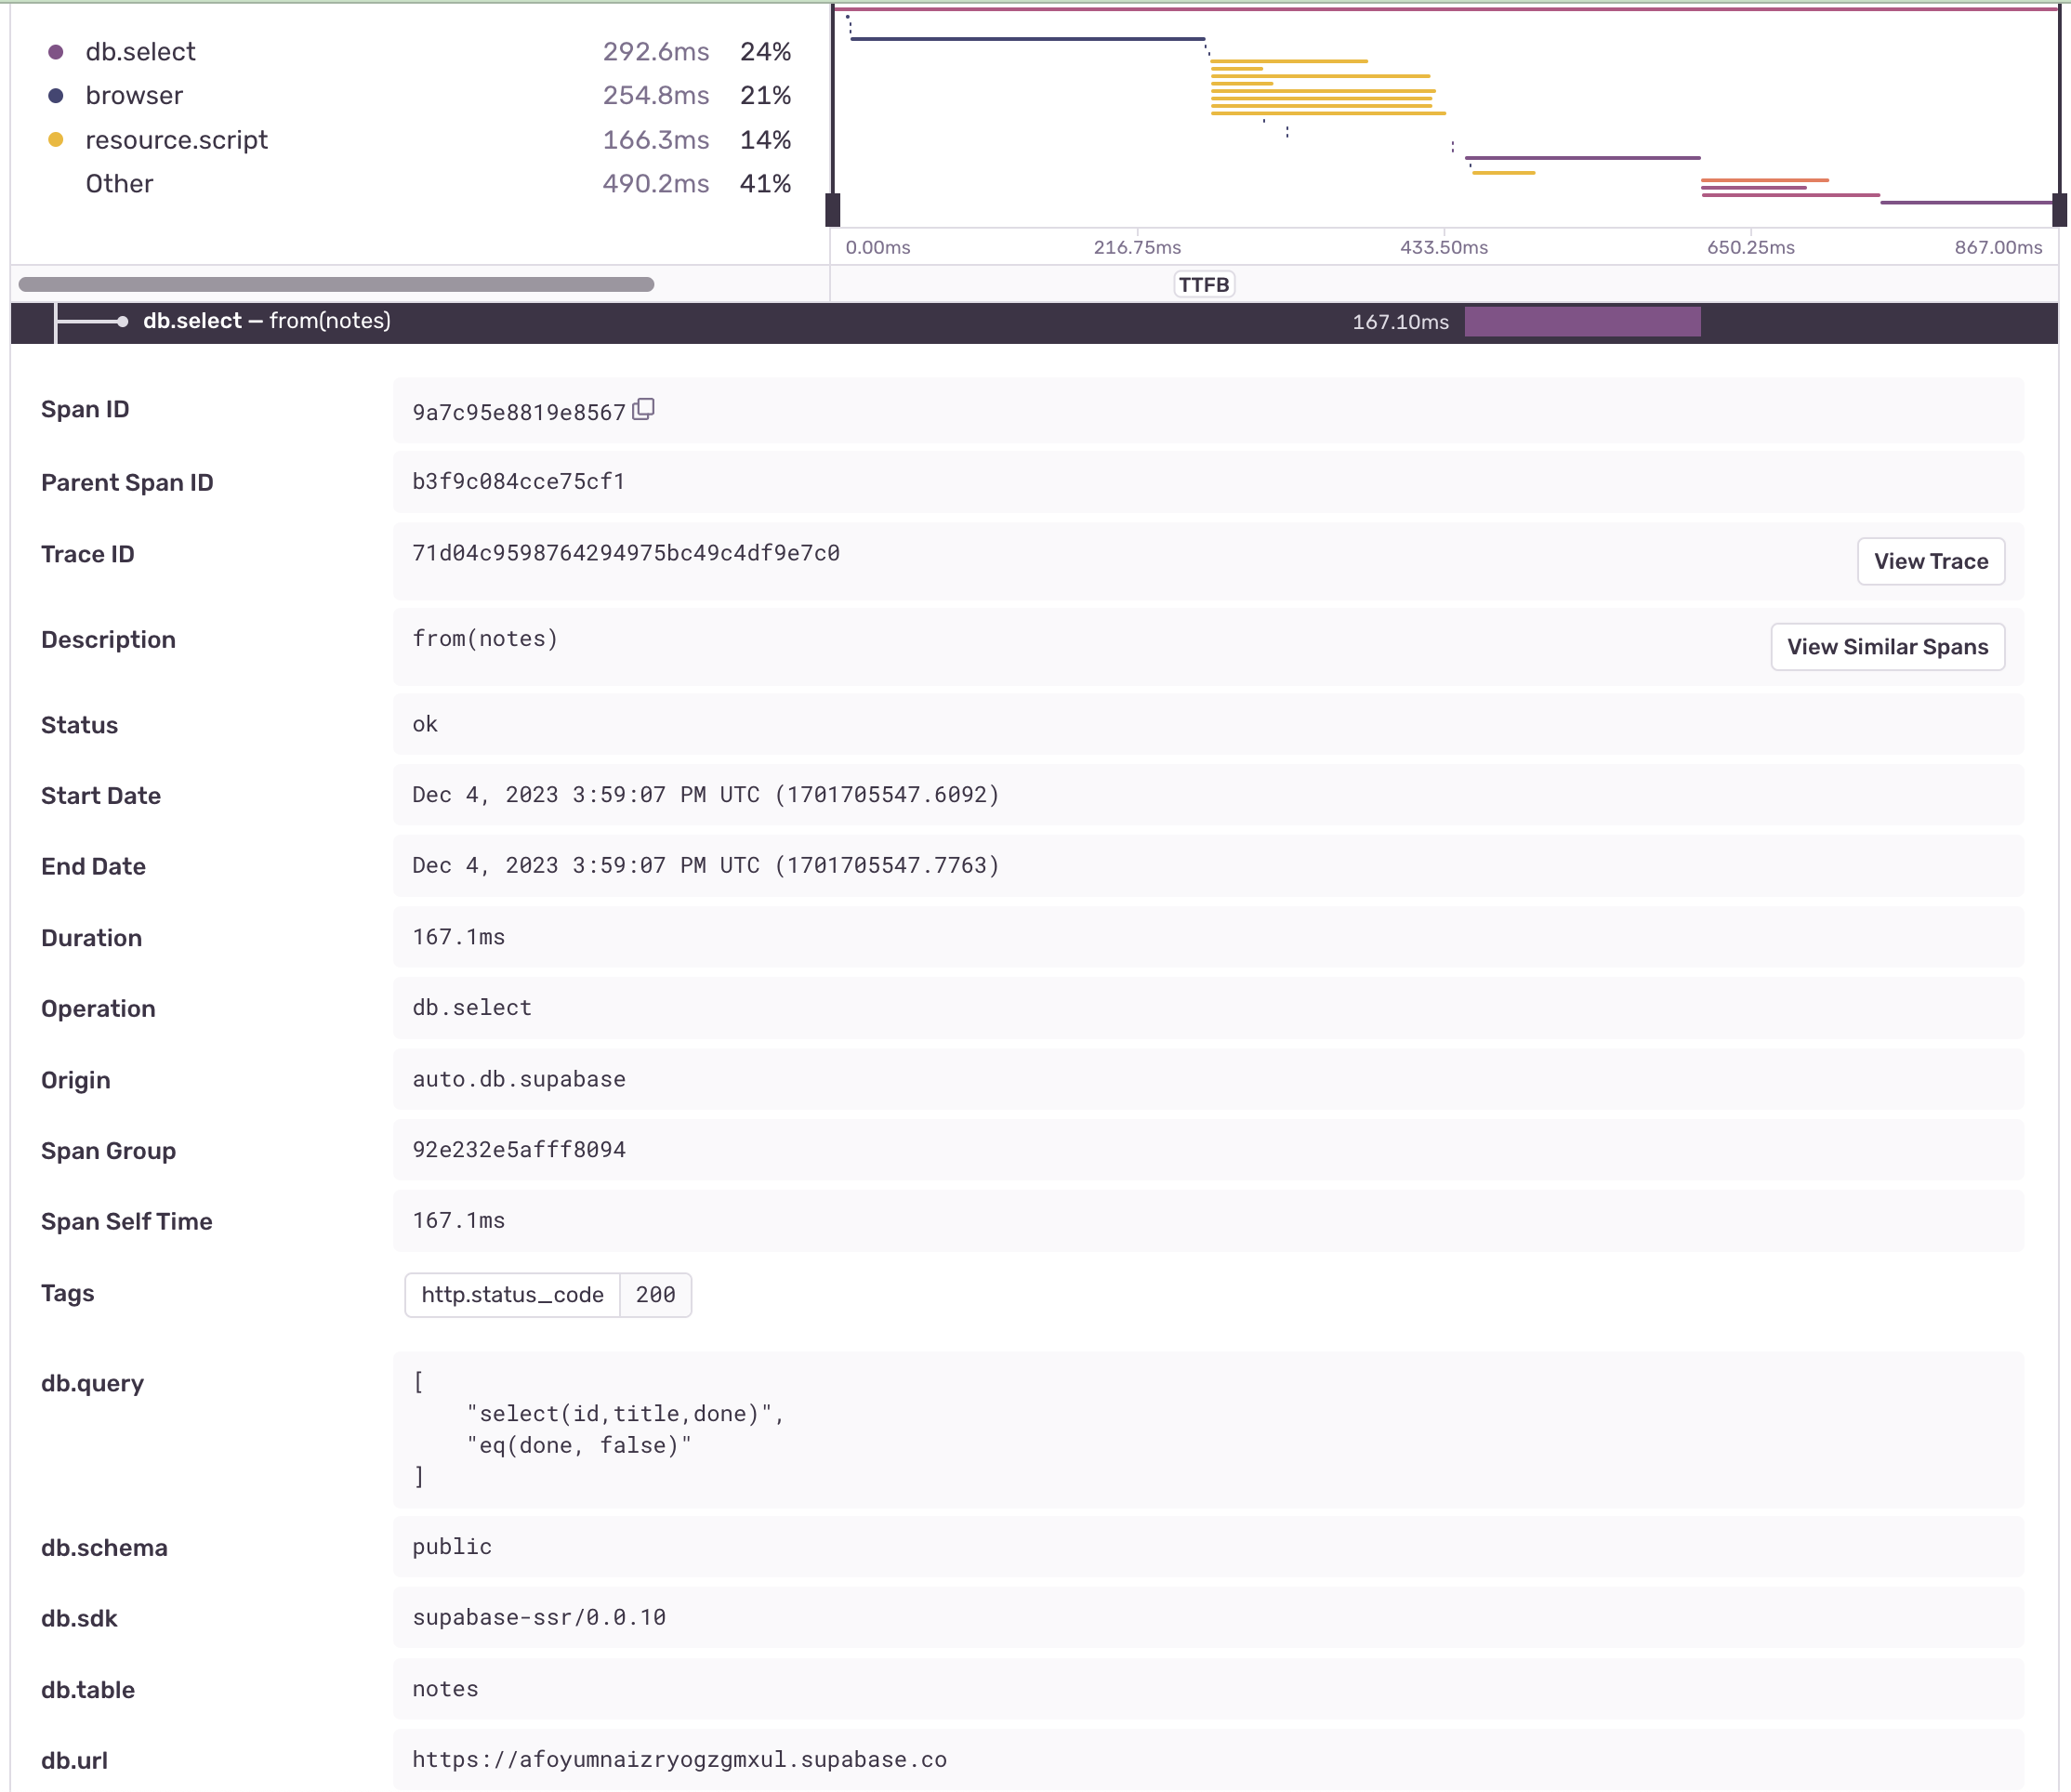Click the purple db.select legend dot

point(56,52)
